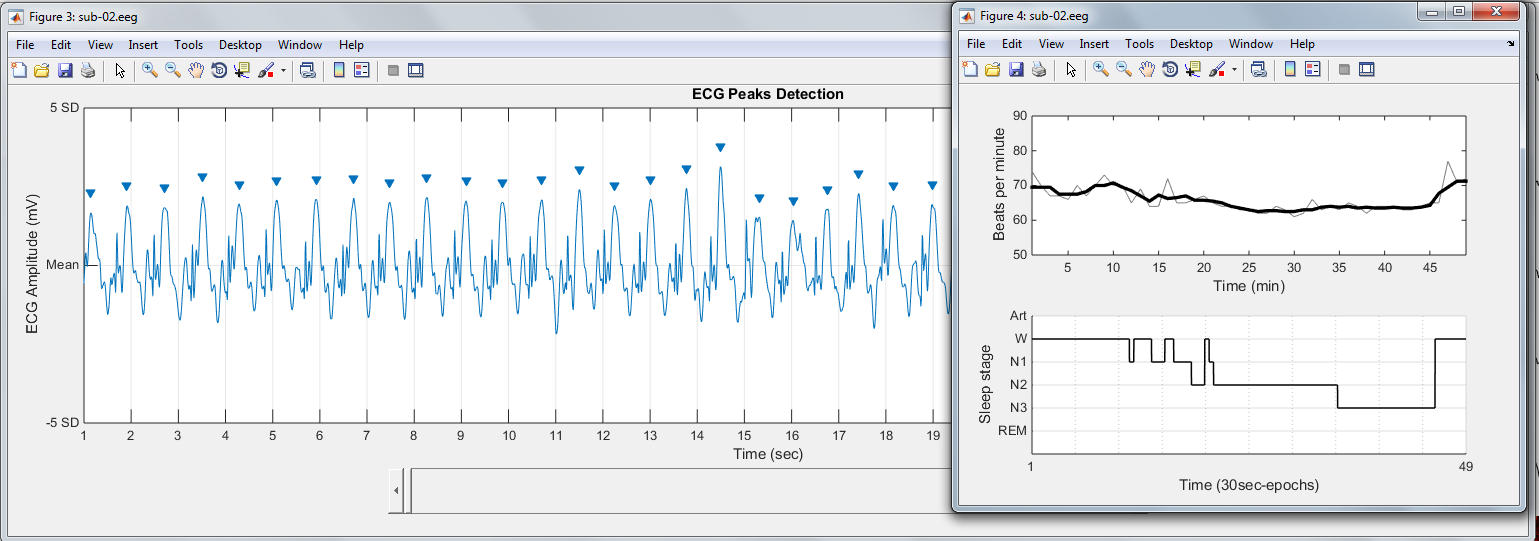This screenshot has width=1539, height=541.
Task: Open Window menu in Figure 4
Action: point(1251,44)
